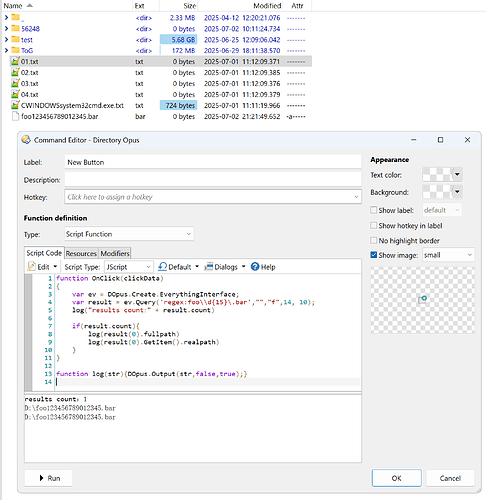The height and width of the screenshot is (500, 486).
Task: Select the foo123456789012345.bar file icon
Action: click(15, 116)
